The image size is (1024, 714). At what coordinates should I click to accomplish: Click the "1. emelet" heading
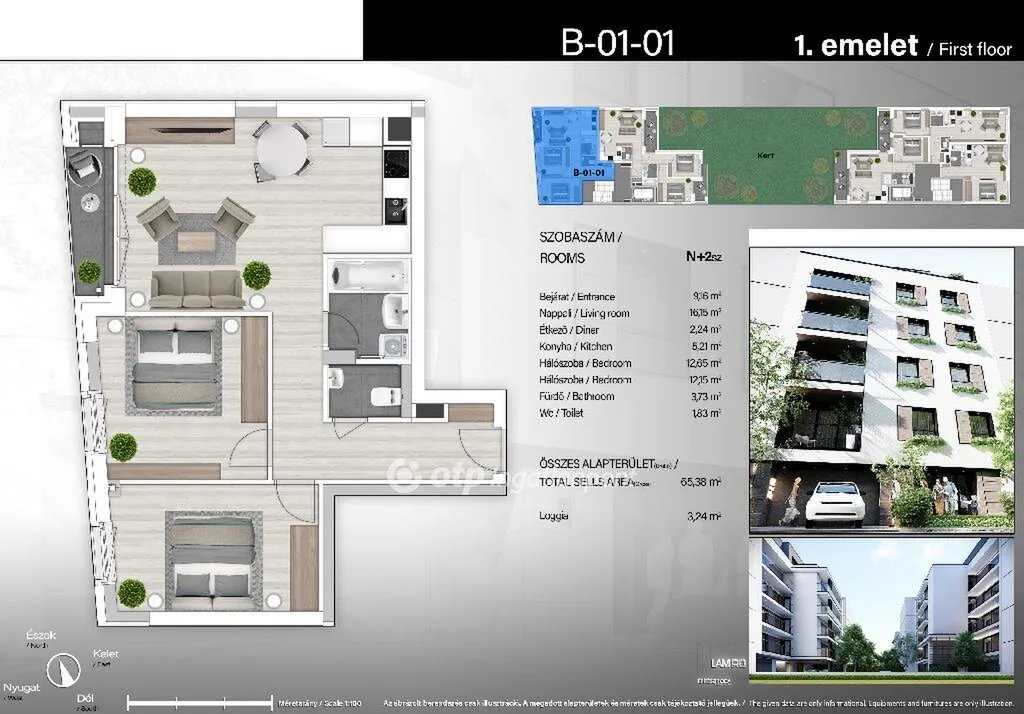[x=856, y=44]
